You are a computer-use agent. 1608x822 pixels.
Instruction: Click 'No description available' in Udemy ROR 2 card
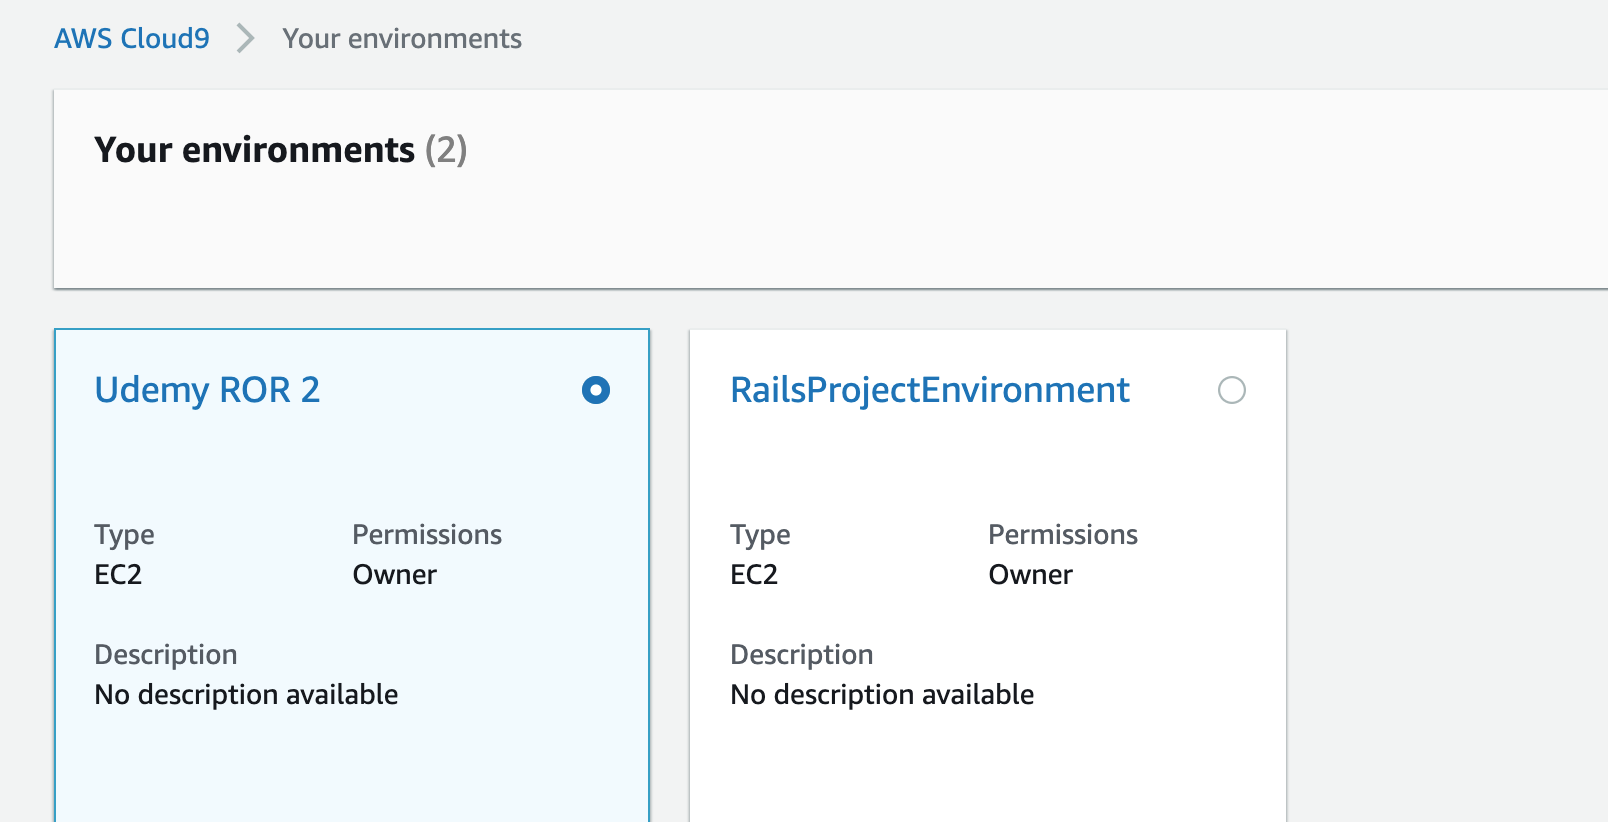coord(246,695)
